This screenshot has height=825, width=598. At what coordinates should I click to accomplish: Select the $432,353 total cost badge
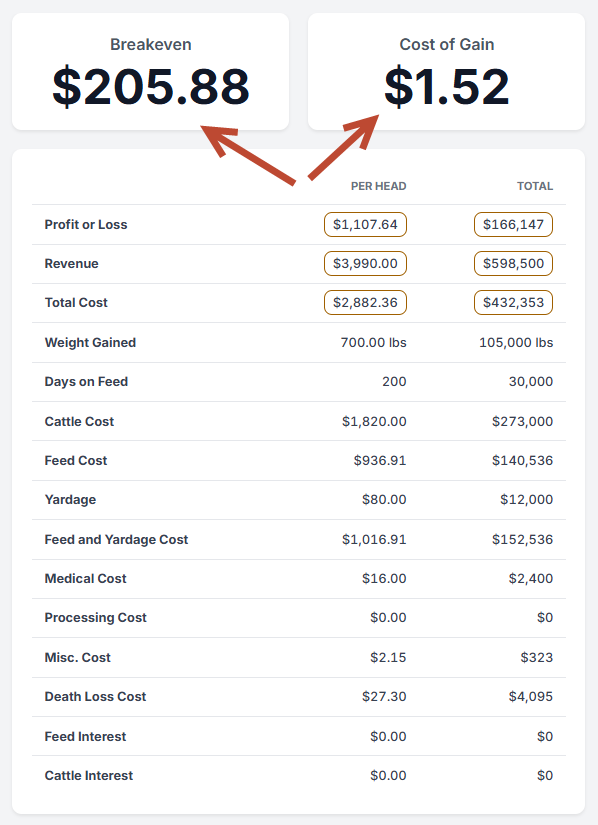513,302
